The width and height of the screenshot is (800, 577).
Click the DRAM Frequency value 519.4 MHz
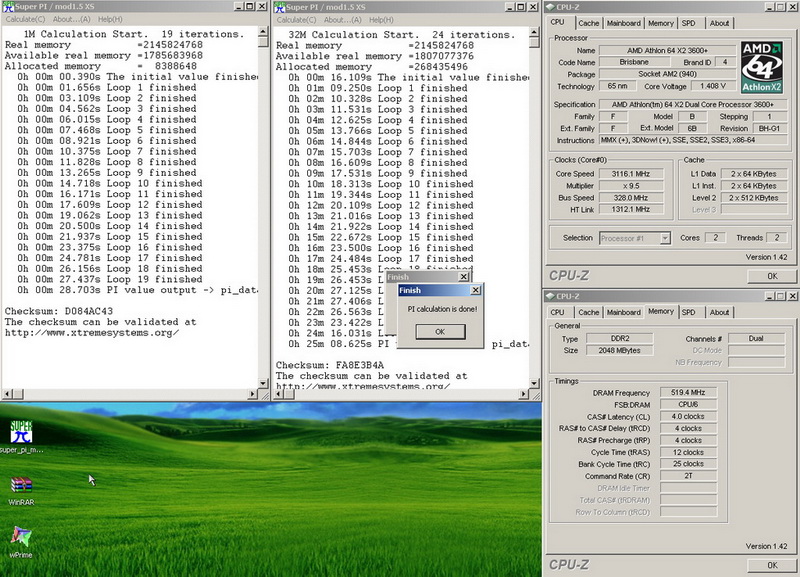point(688,392)
